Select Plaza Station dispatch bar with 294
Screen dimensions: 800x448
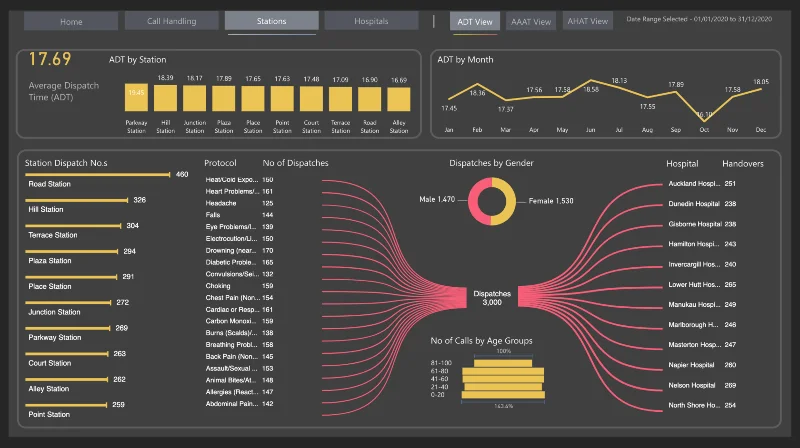click(71, 251)
